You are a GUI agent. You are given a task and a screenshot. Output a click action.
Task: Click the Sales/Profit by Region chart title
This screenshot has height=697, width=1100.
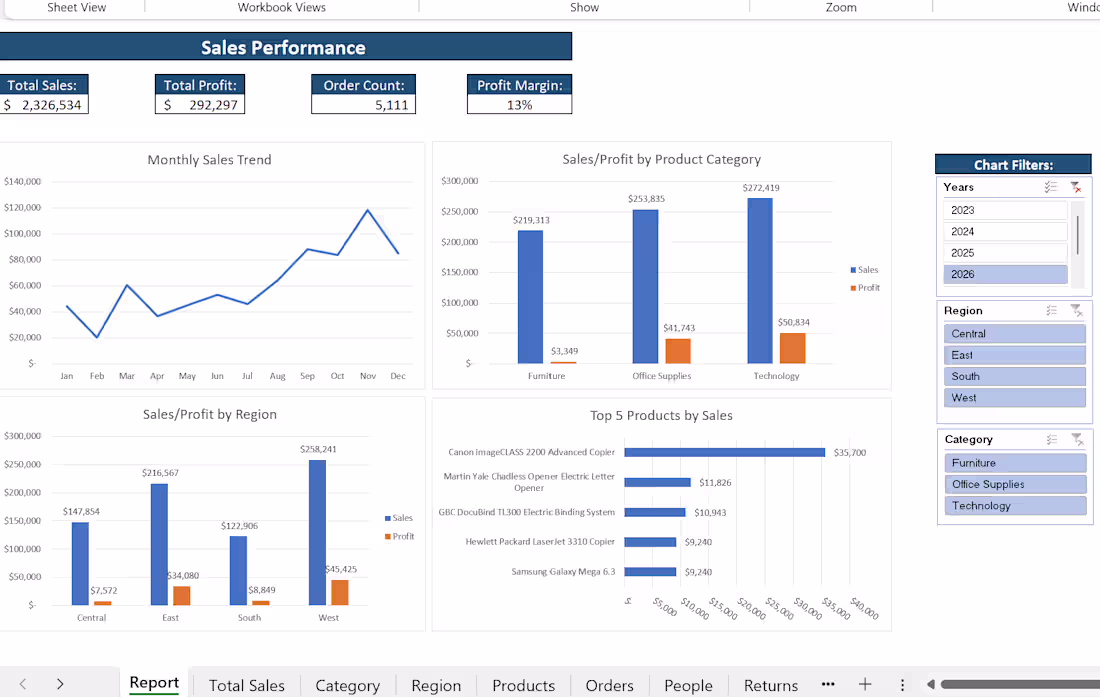point(210,414)
